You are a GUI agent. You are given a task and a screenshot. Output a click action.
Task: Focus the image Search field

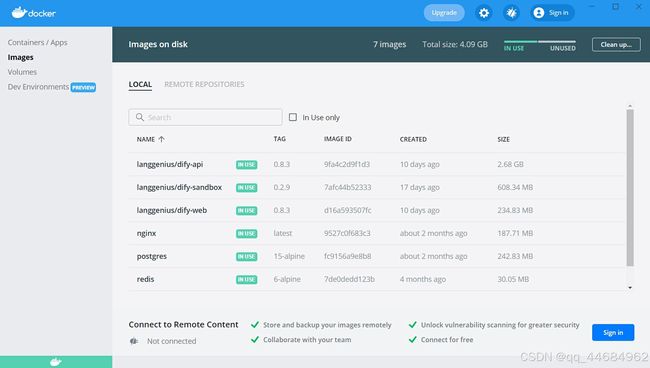pos(205,117)
